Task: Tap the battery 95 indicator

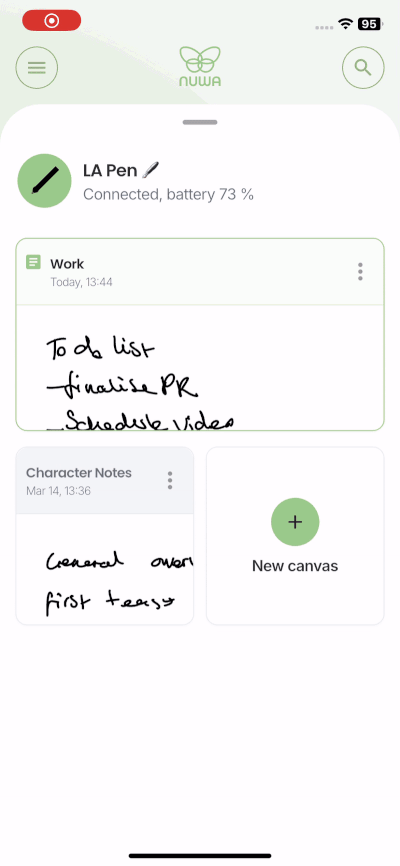Action: [x=369, y=24]
